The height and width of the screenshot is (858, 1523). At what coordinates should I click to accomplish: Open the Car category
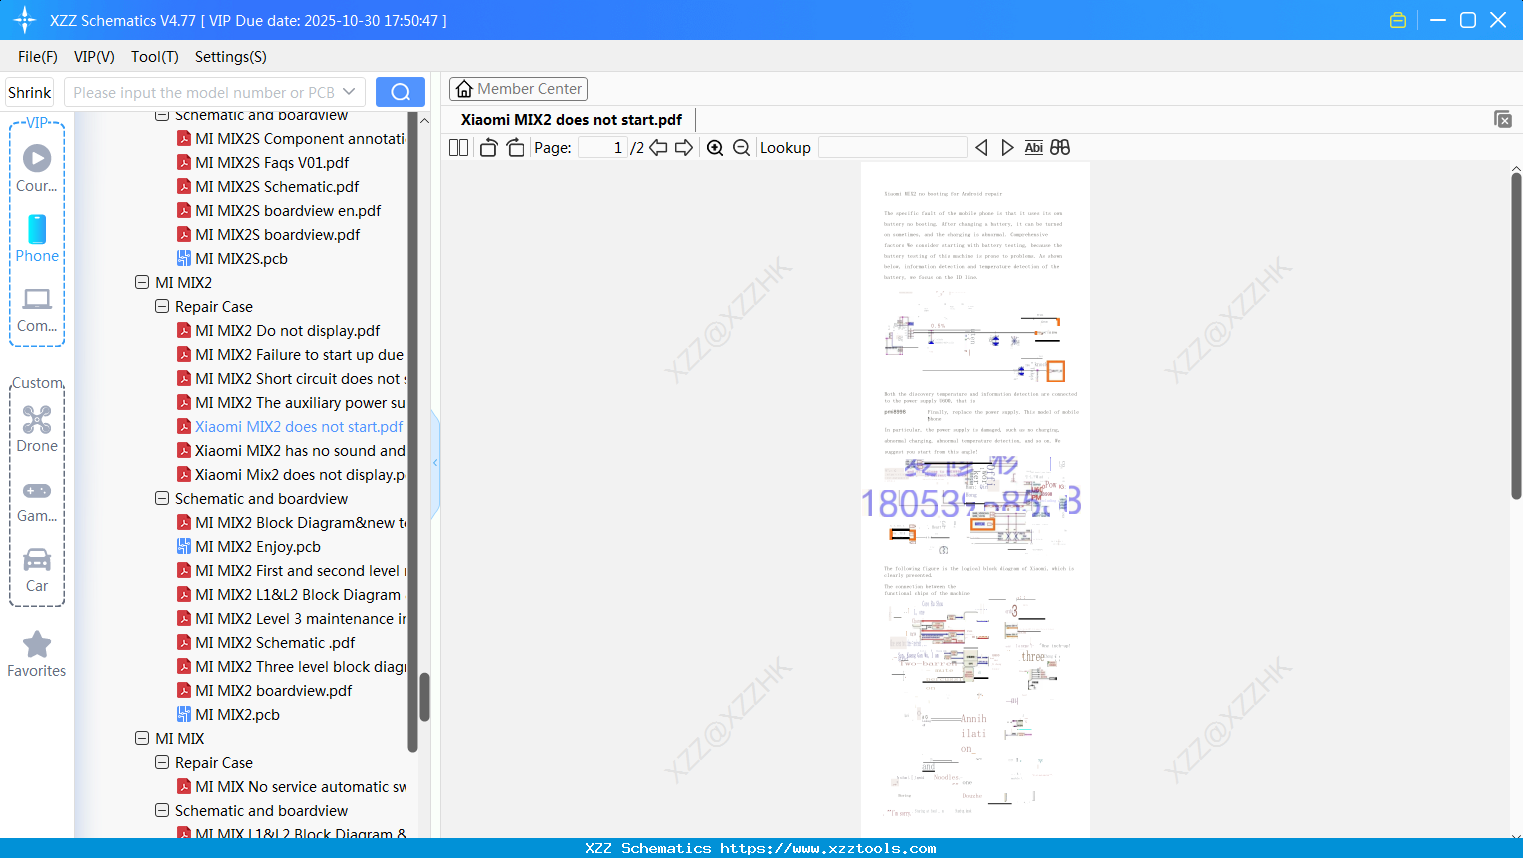(37, 570)
